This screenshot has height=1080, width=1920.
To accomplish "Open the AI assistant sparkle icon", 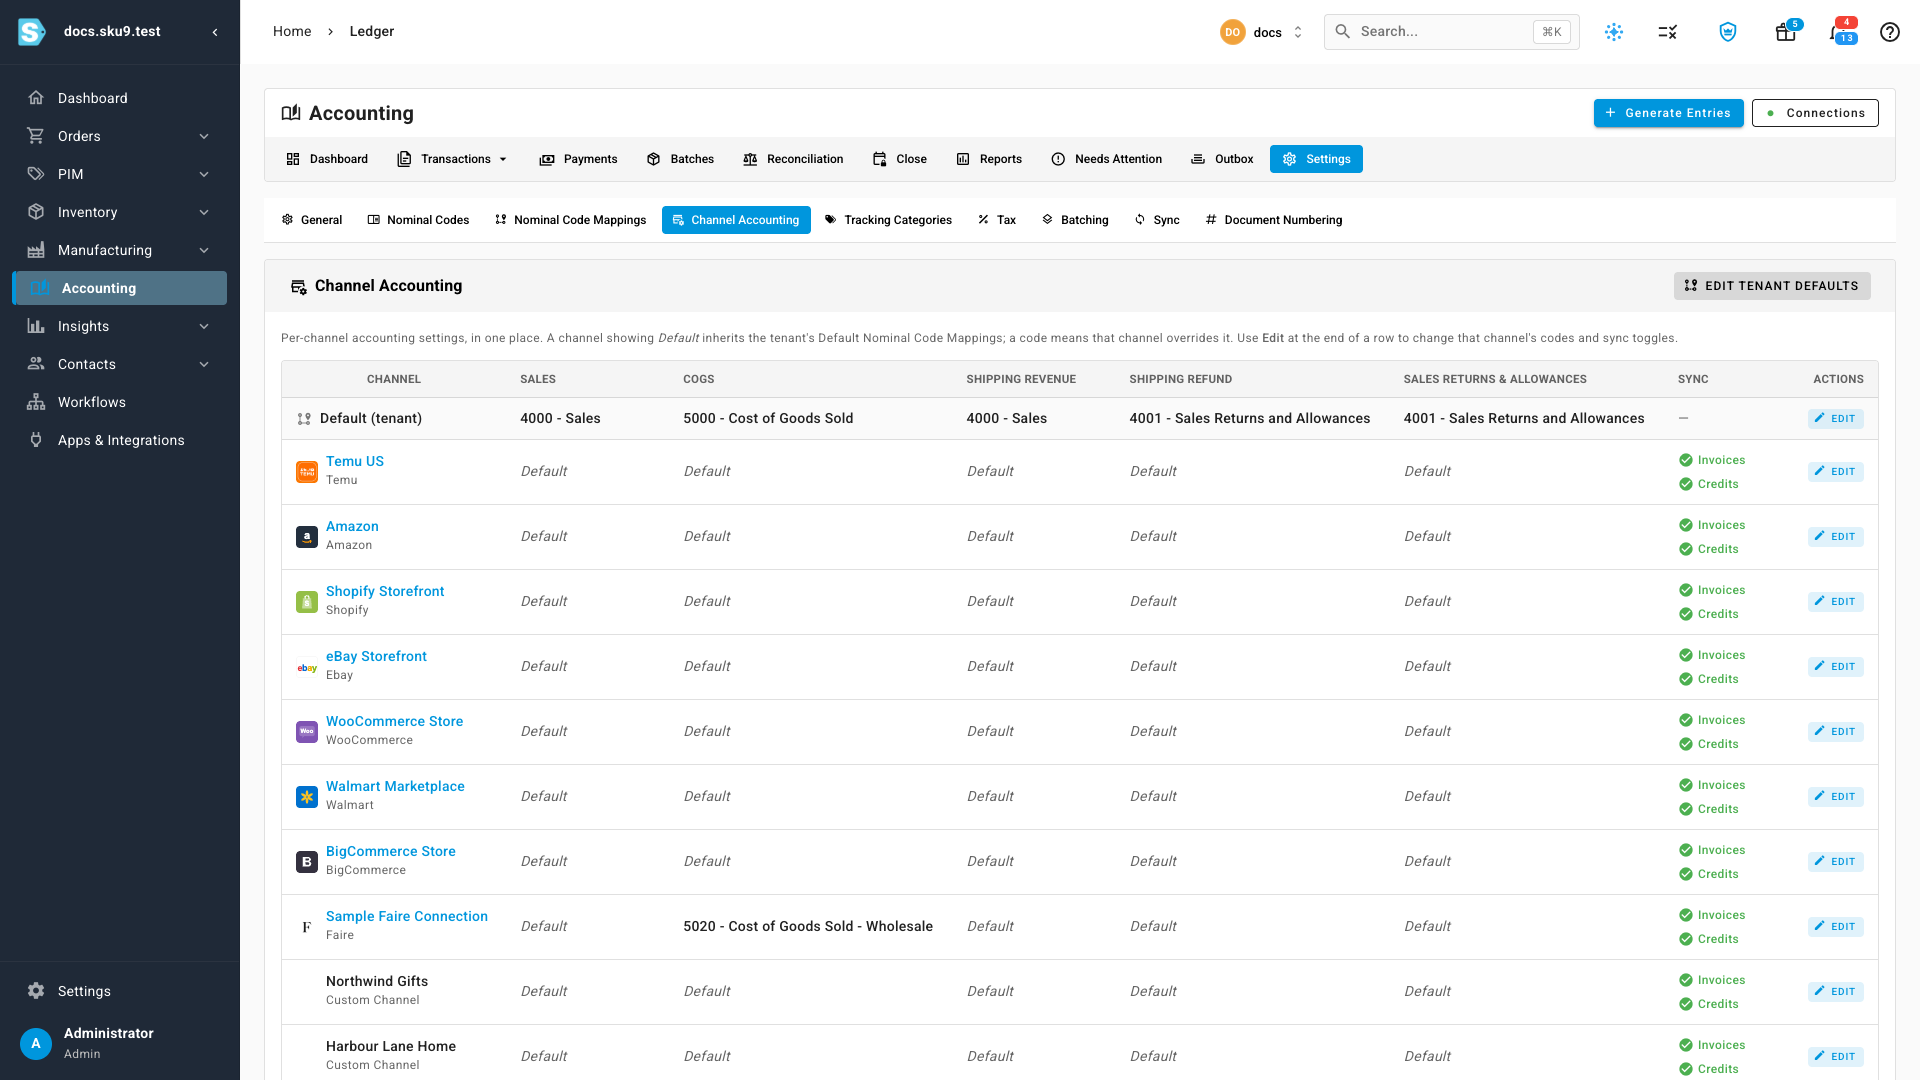I will (x=1614, y=32).
